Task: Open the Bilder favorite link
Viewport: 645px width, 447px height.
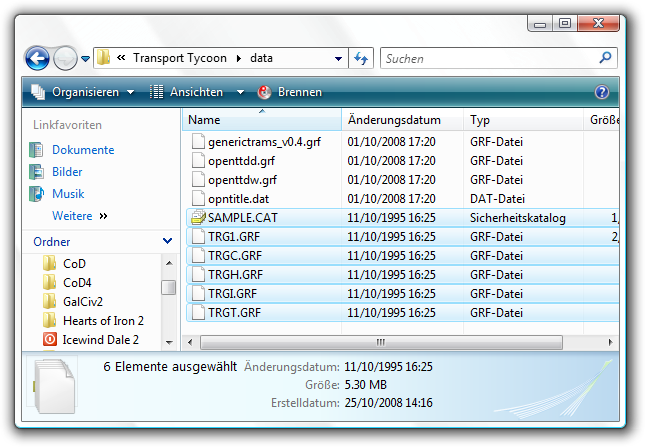Action: tap(67, 172)
